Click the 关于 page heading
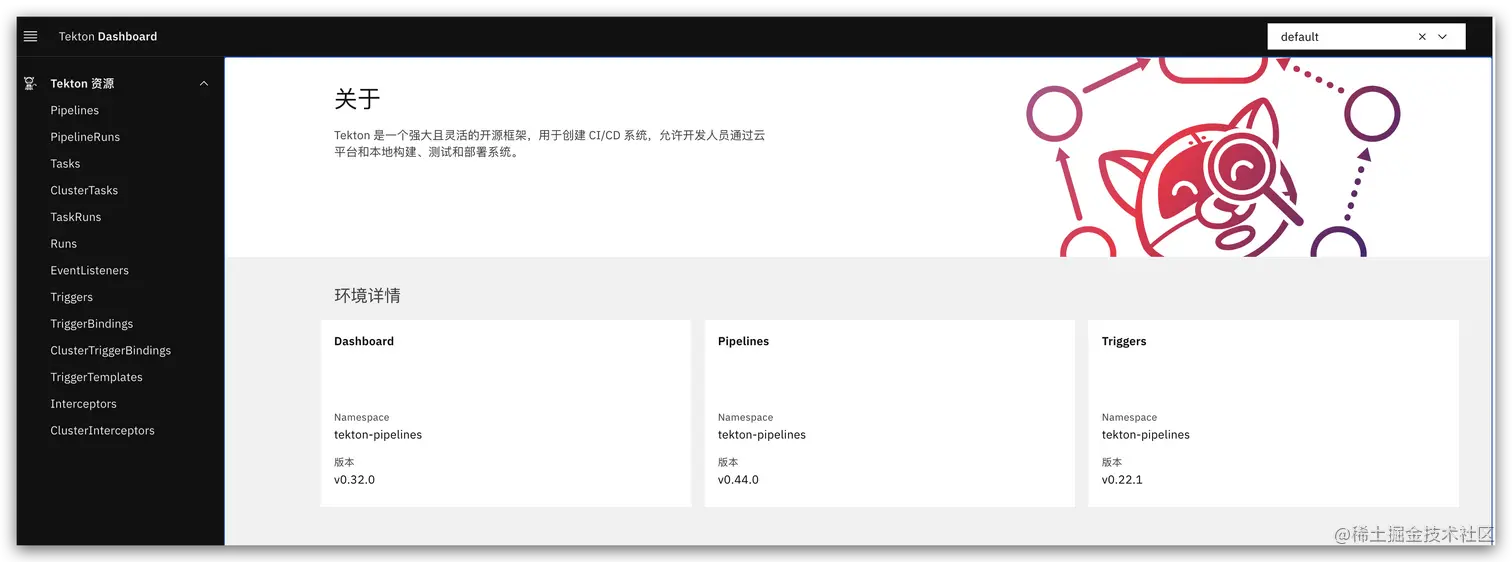 tap(357, 99)
